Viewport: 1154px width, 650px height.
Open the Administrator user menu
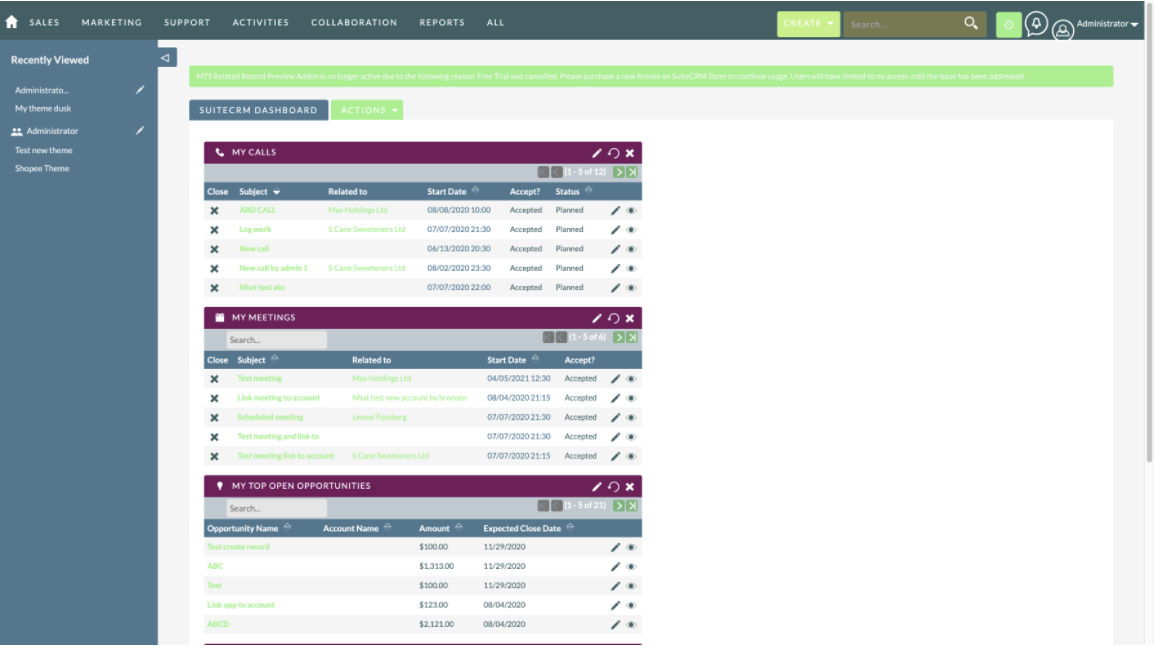[x=1097, y=24]
